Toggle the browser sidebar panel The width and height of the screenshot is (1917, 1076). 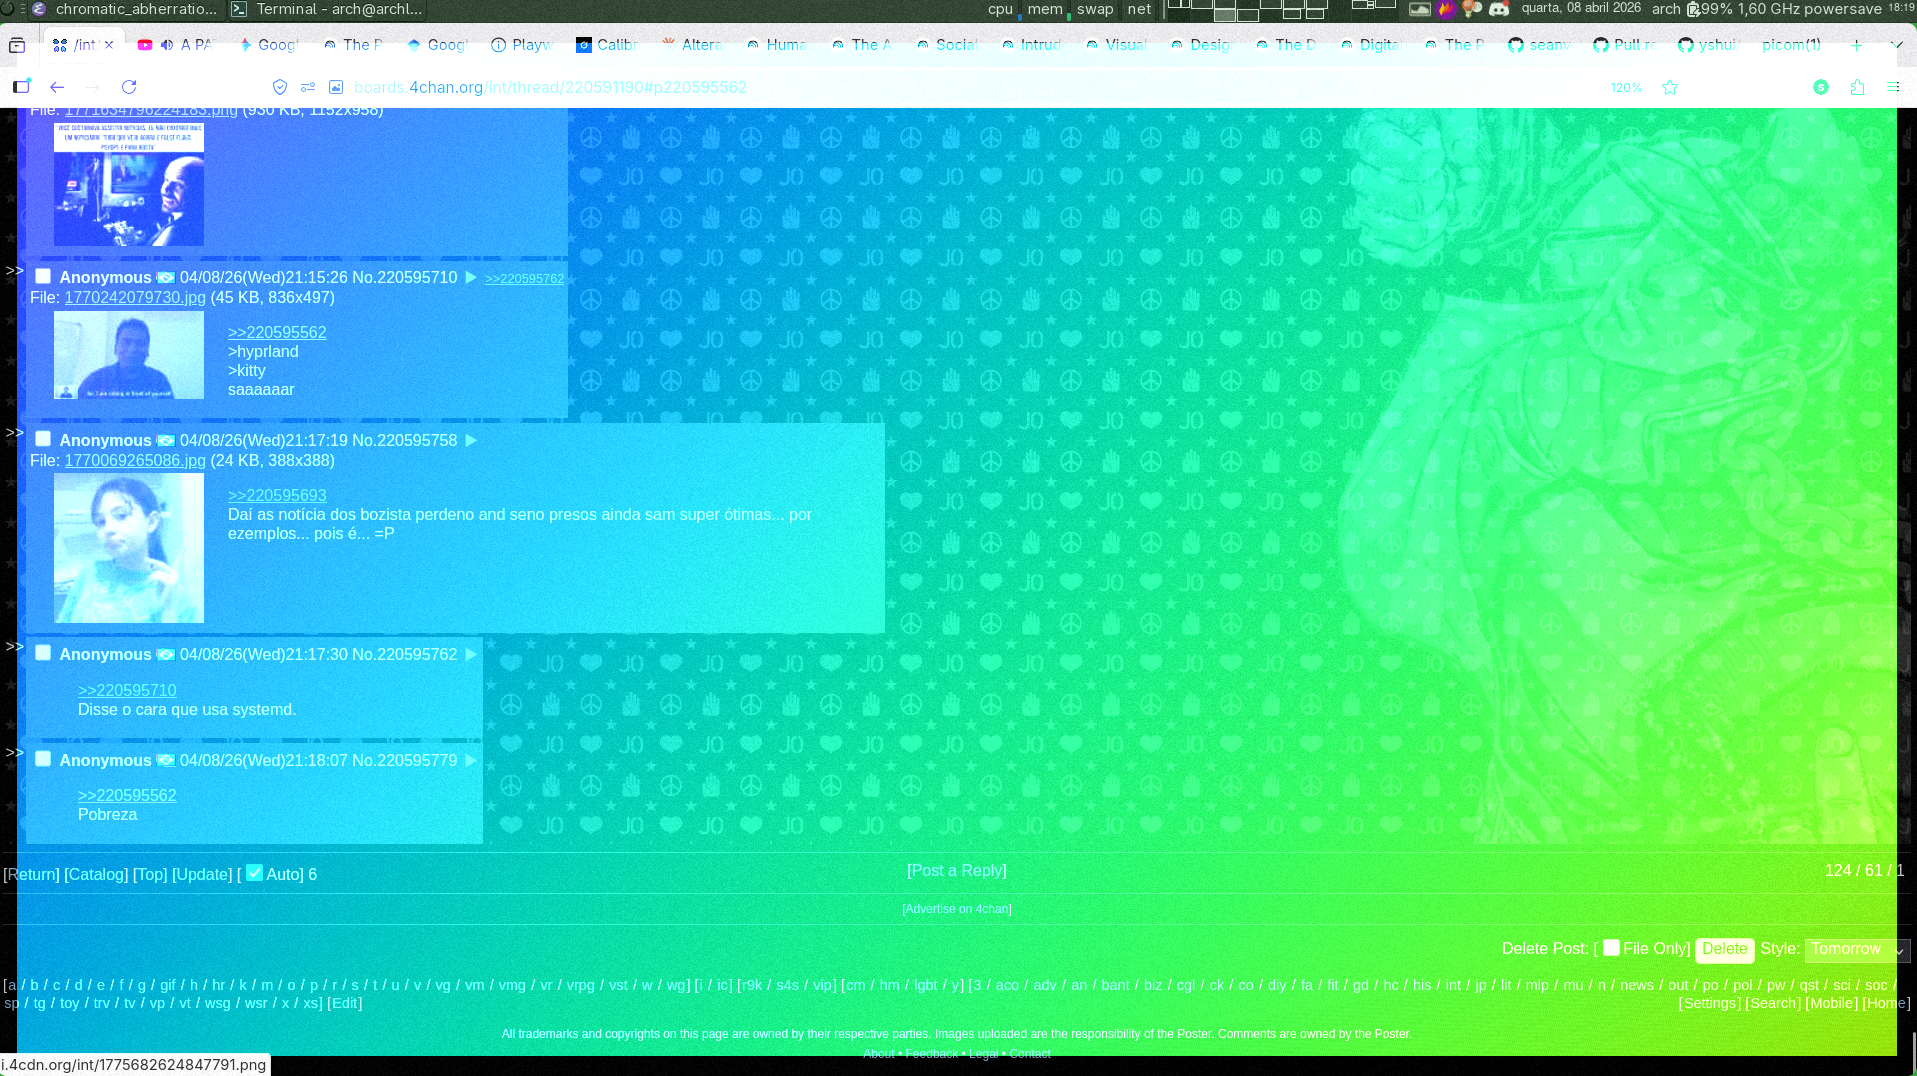21,87
